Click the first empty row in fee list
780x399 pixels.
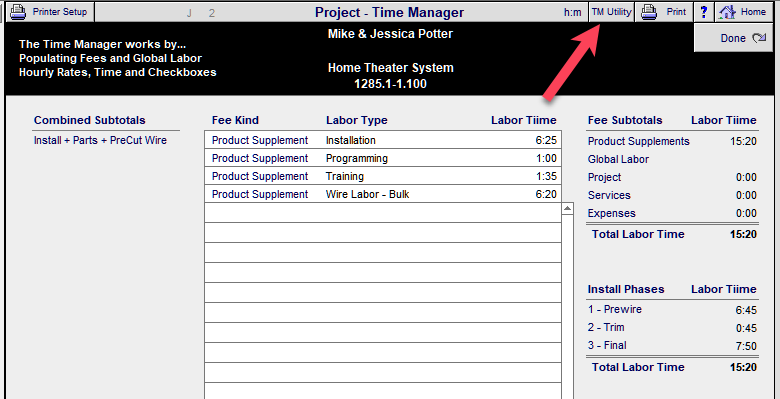click(x=383, y=212)
